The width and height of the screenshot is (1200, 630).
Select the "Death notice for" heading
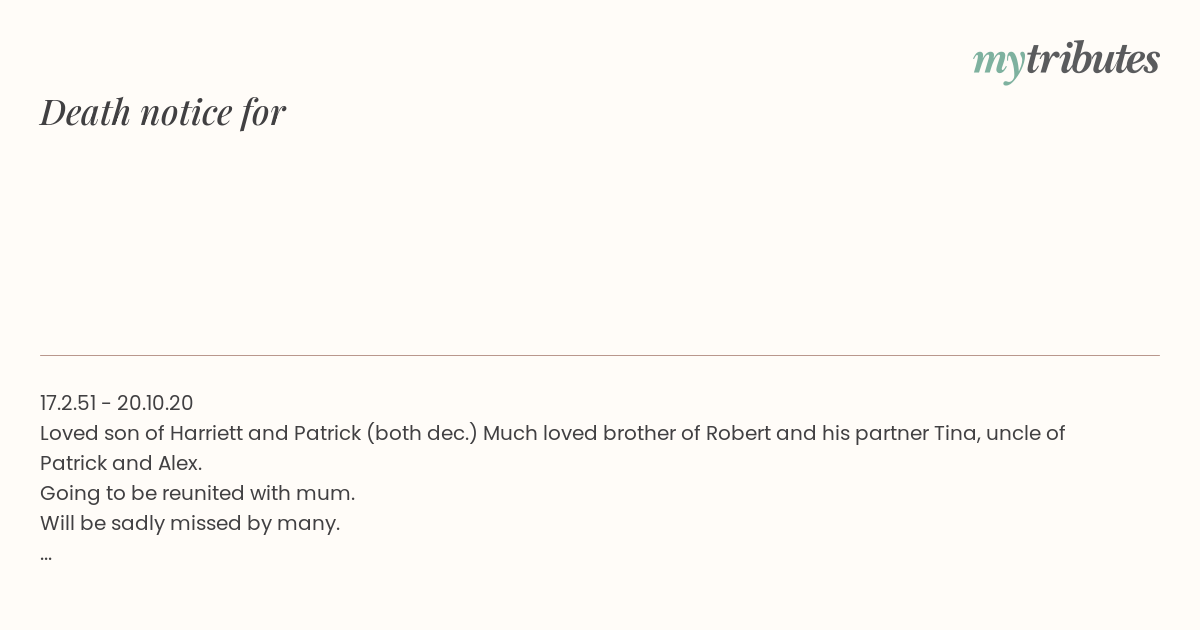[163, 113]
